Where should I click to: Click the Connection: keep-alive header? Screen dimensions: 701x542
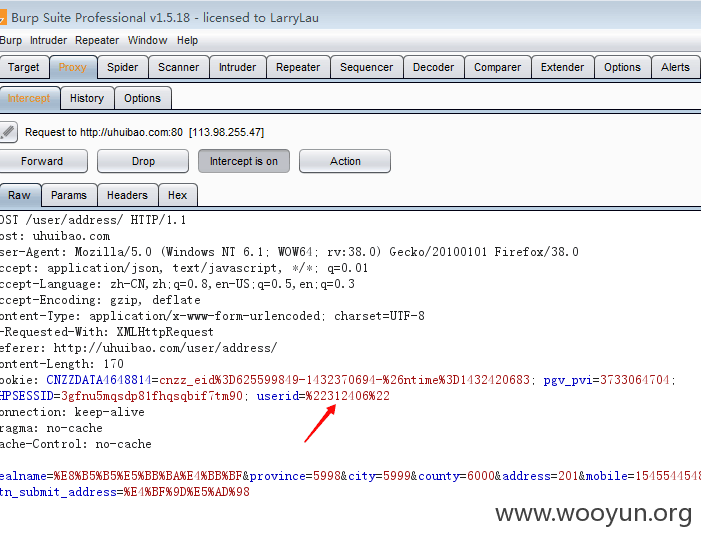(72, 412)
